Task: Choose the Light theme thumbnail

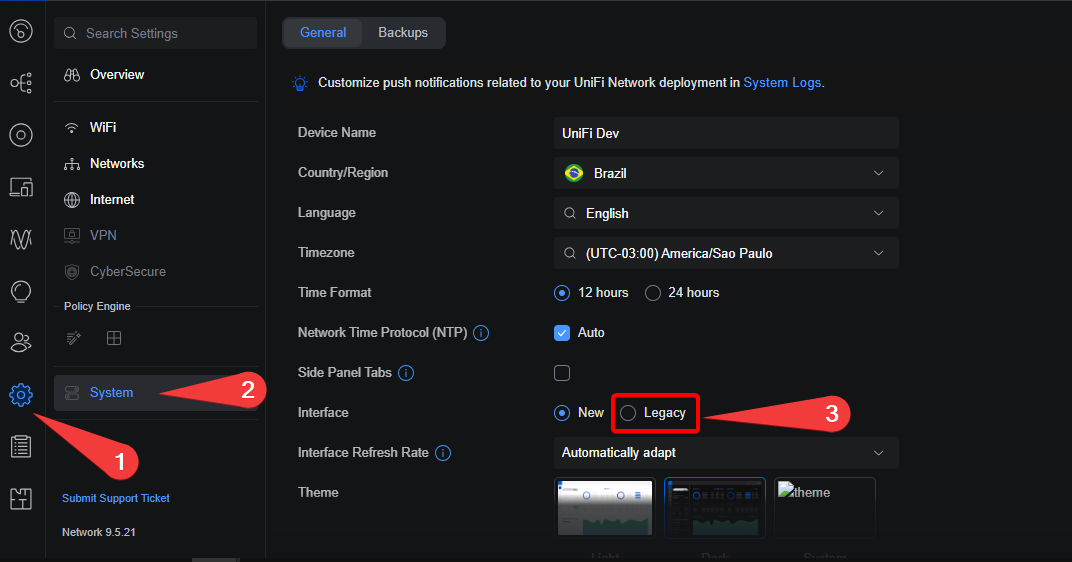Action: pos(605,508)
